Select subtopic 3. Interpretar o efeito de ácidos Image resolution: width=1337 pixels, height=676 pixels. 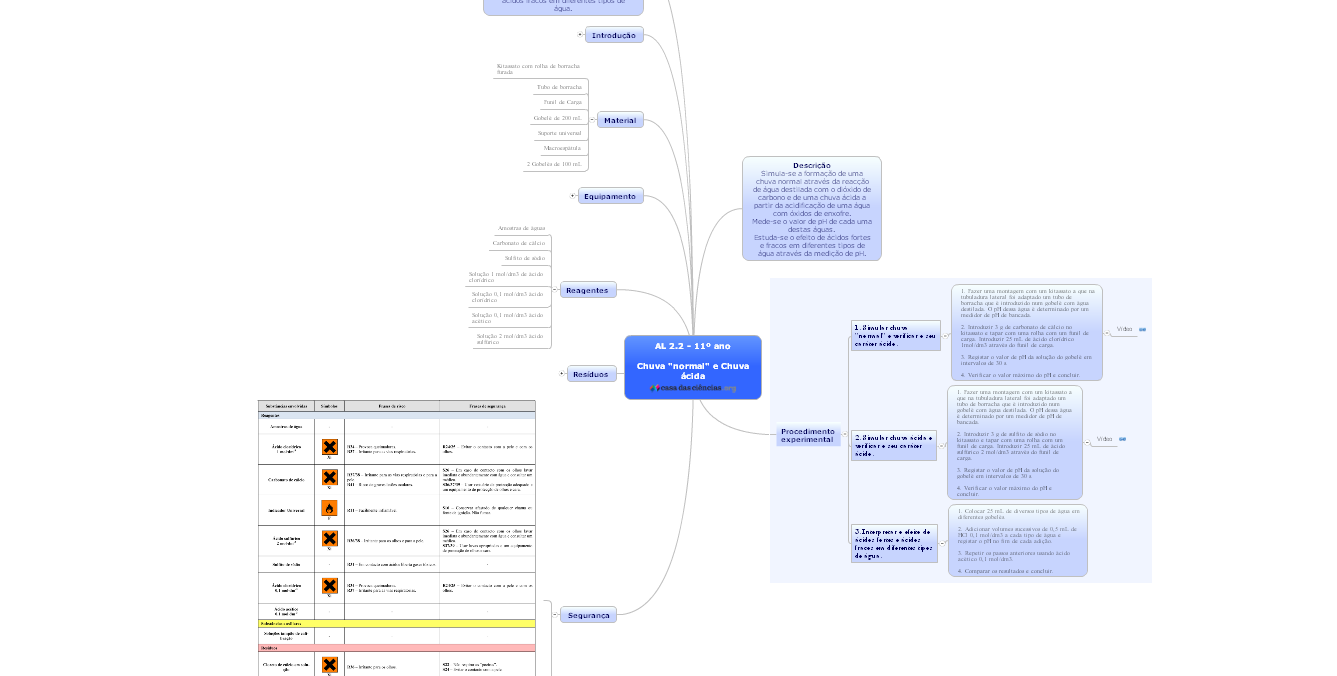[x=894, y=544]
